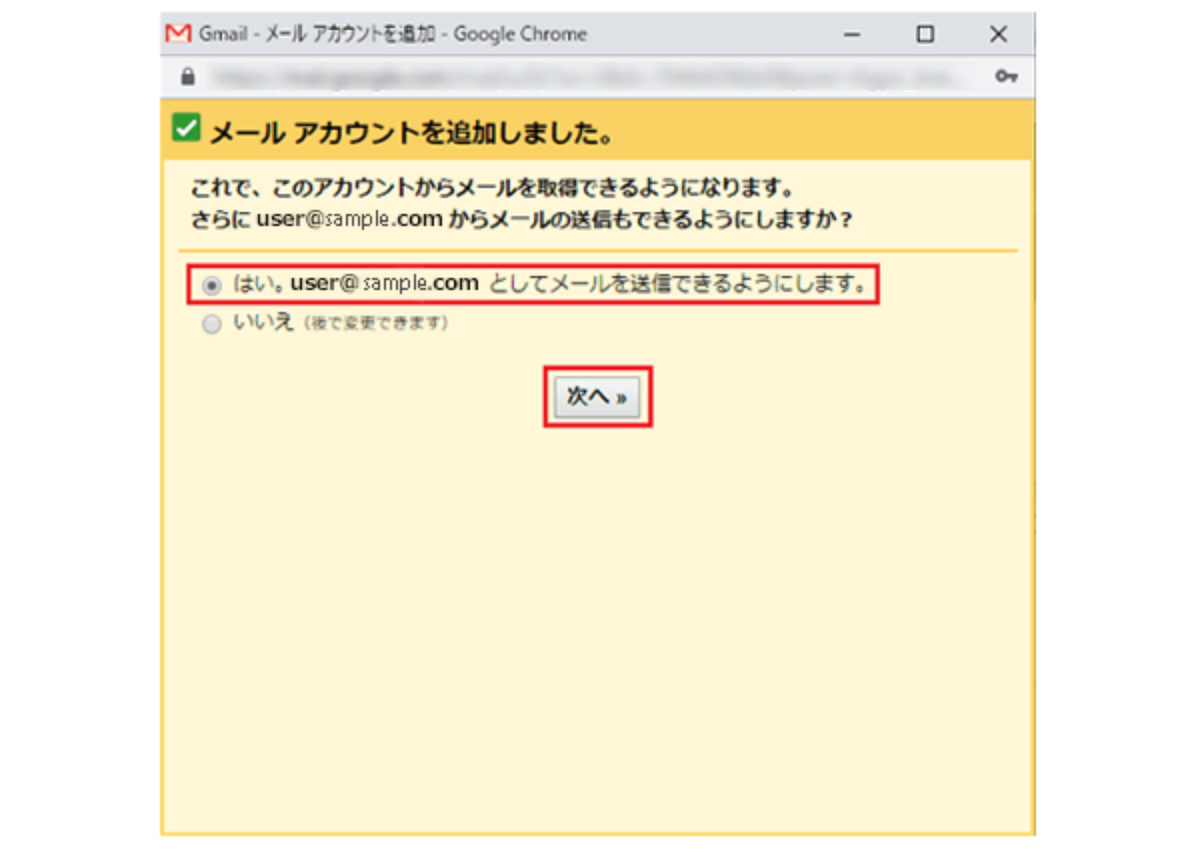Minimize the Gmail popup window

(852, 35)
